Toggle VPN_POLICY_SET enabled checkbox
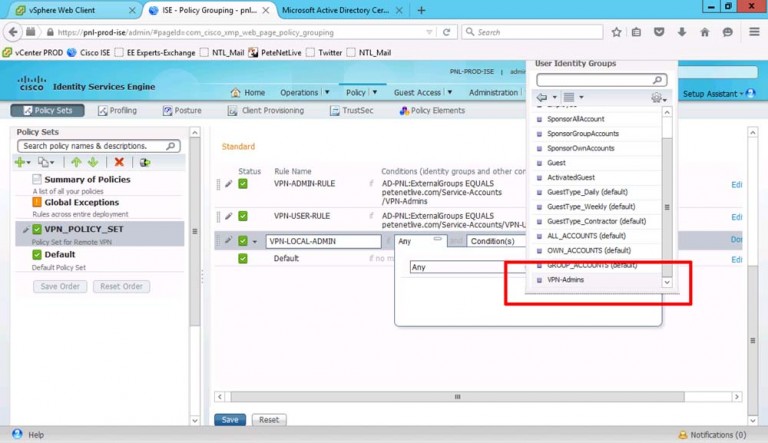 click(37, 229)
